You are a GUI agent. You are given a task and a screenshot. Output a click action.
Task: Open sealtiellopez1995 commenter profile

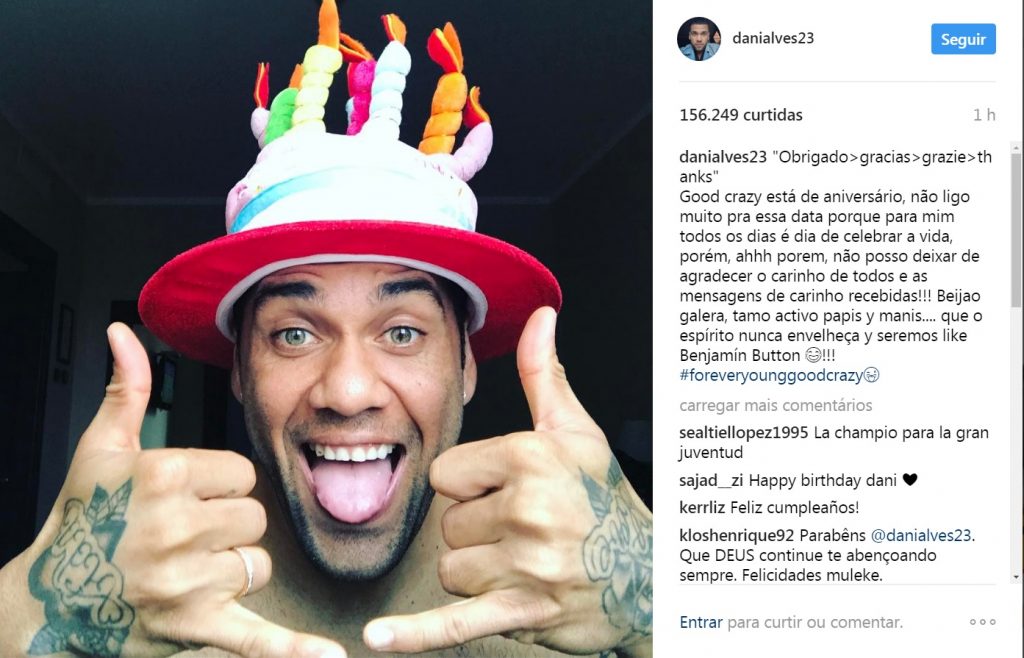(744, 433)
